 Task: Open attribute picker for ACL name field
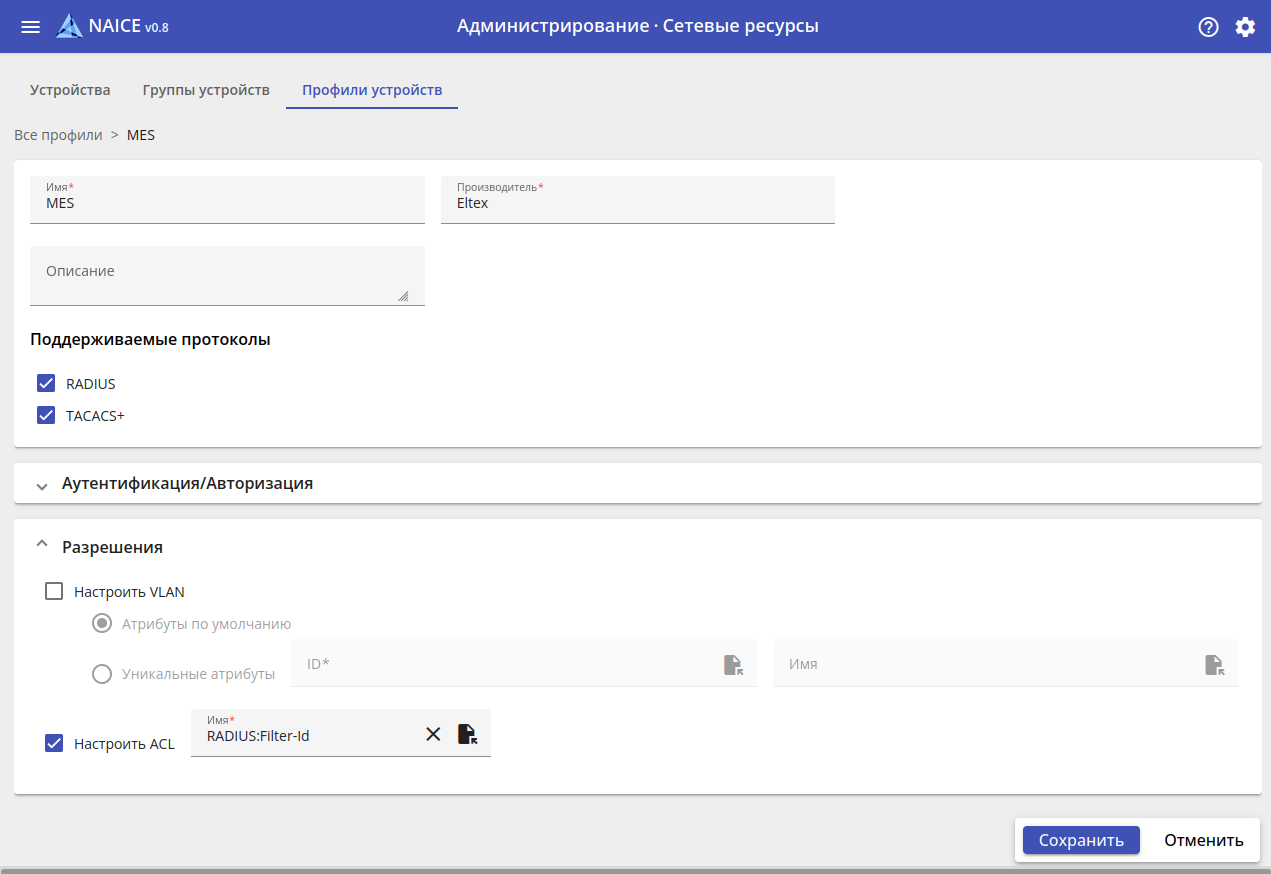pyautogui.click(x=467, y=734)
